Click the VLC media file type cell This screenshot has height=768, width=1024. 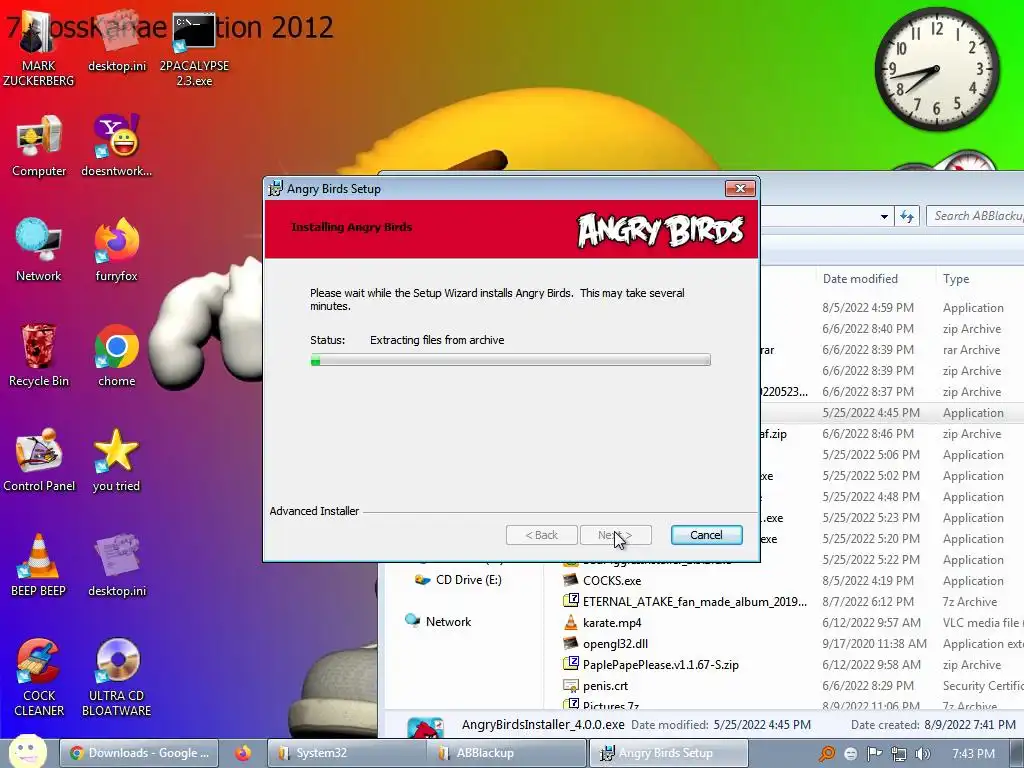982,623
